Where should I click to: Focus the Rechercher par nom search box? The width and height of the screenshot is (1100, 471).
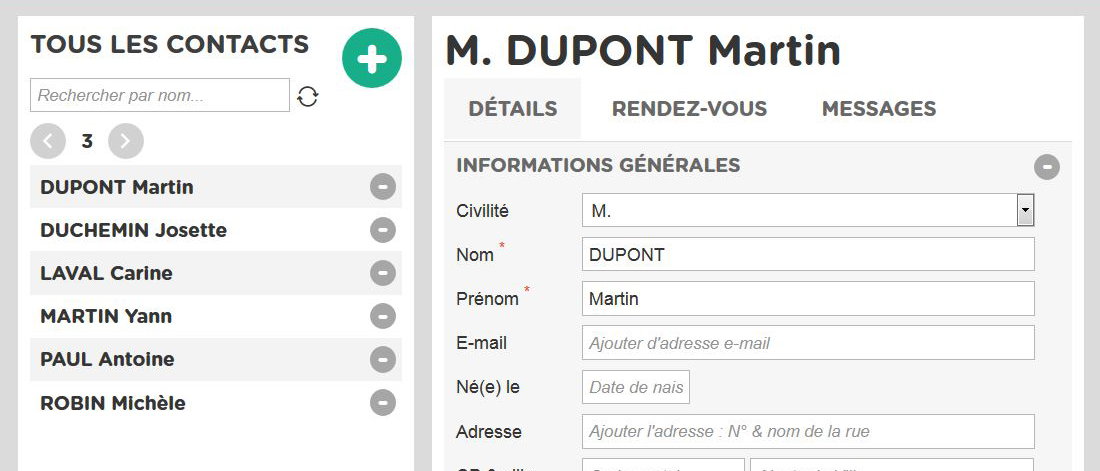pos(160,95)
